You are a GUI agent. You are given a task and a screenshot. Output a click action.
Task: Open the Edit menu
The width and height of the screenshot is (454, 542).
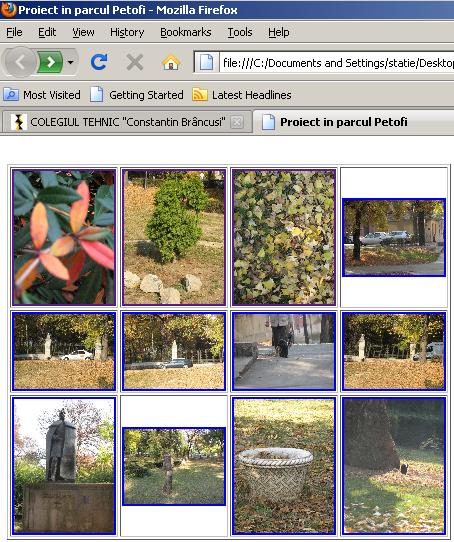pos(47,32)
